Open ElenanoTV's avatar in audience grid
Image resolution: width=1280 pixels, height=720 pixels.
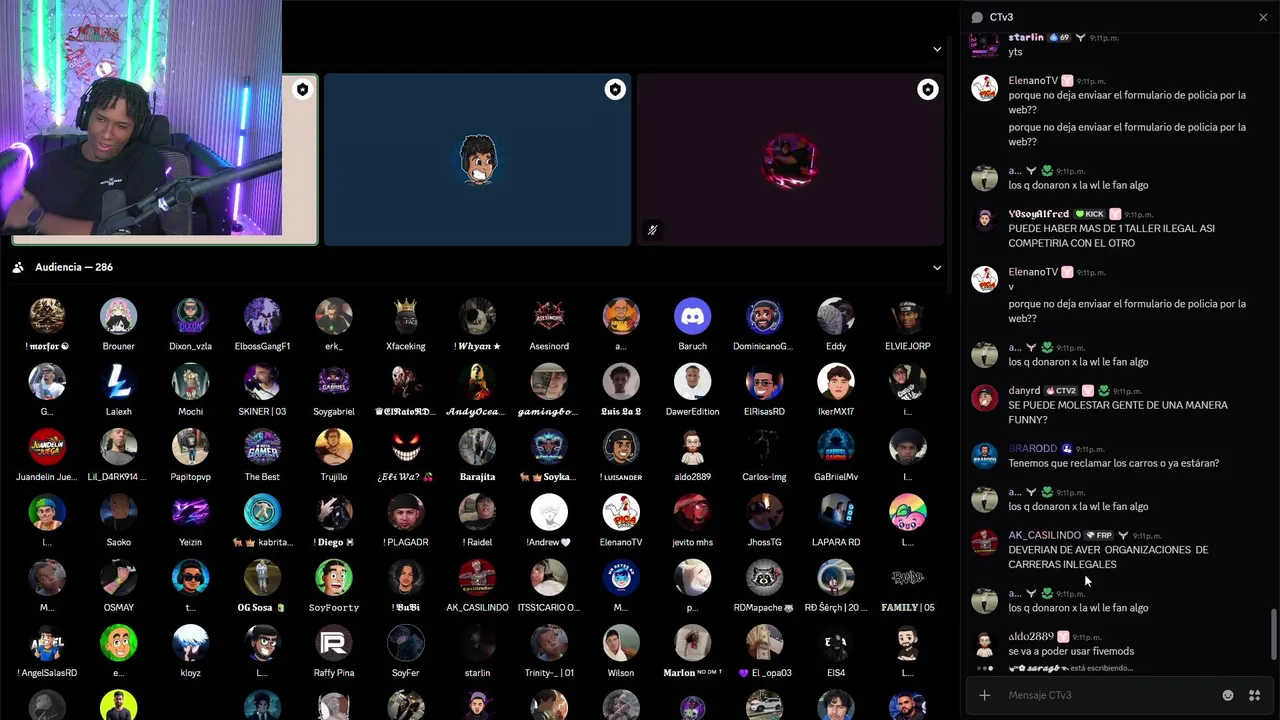621,512
